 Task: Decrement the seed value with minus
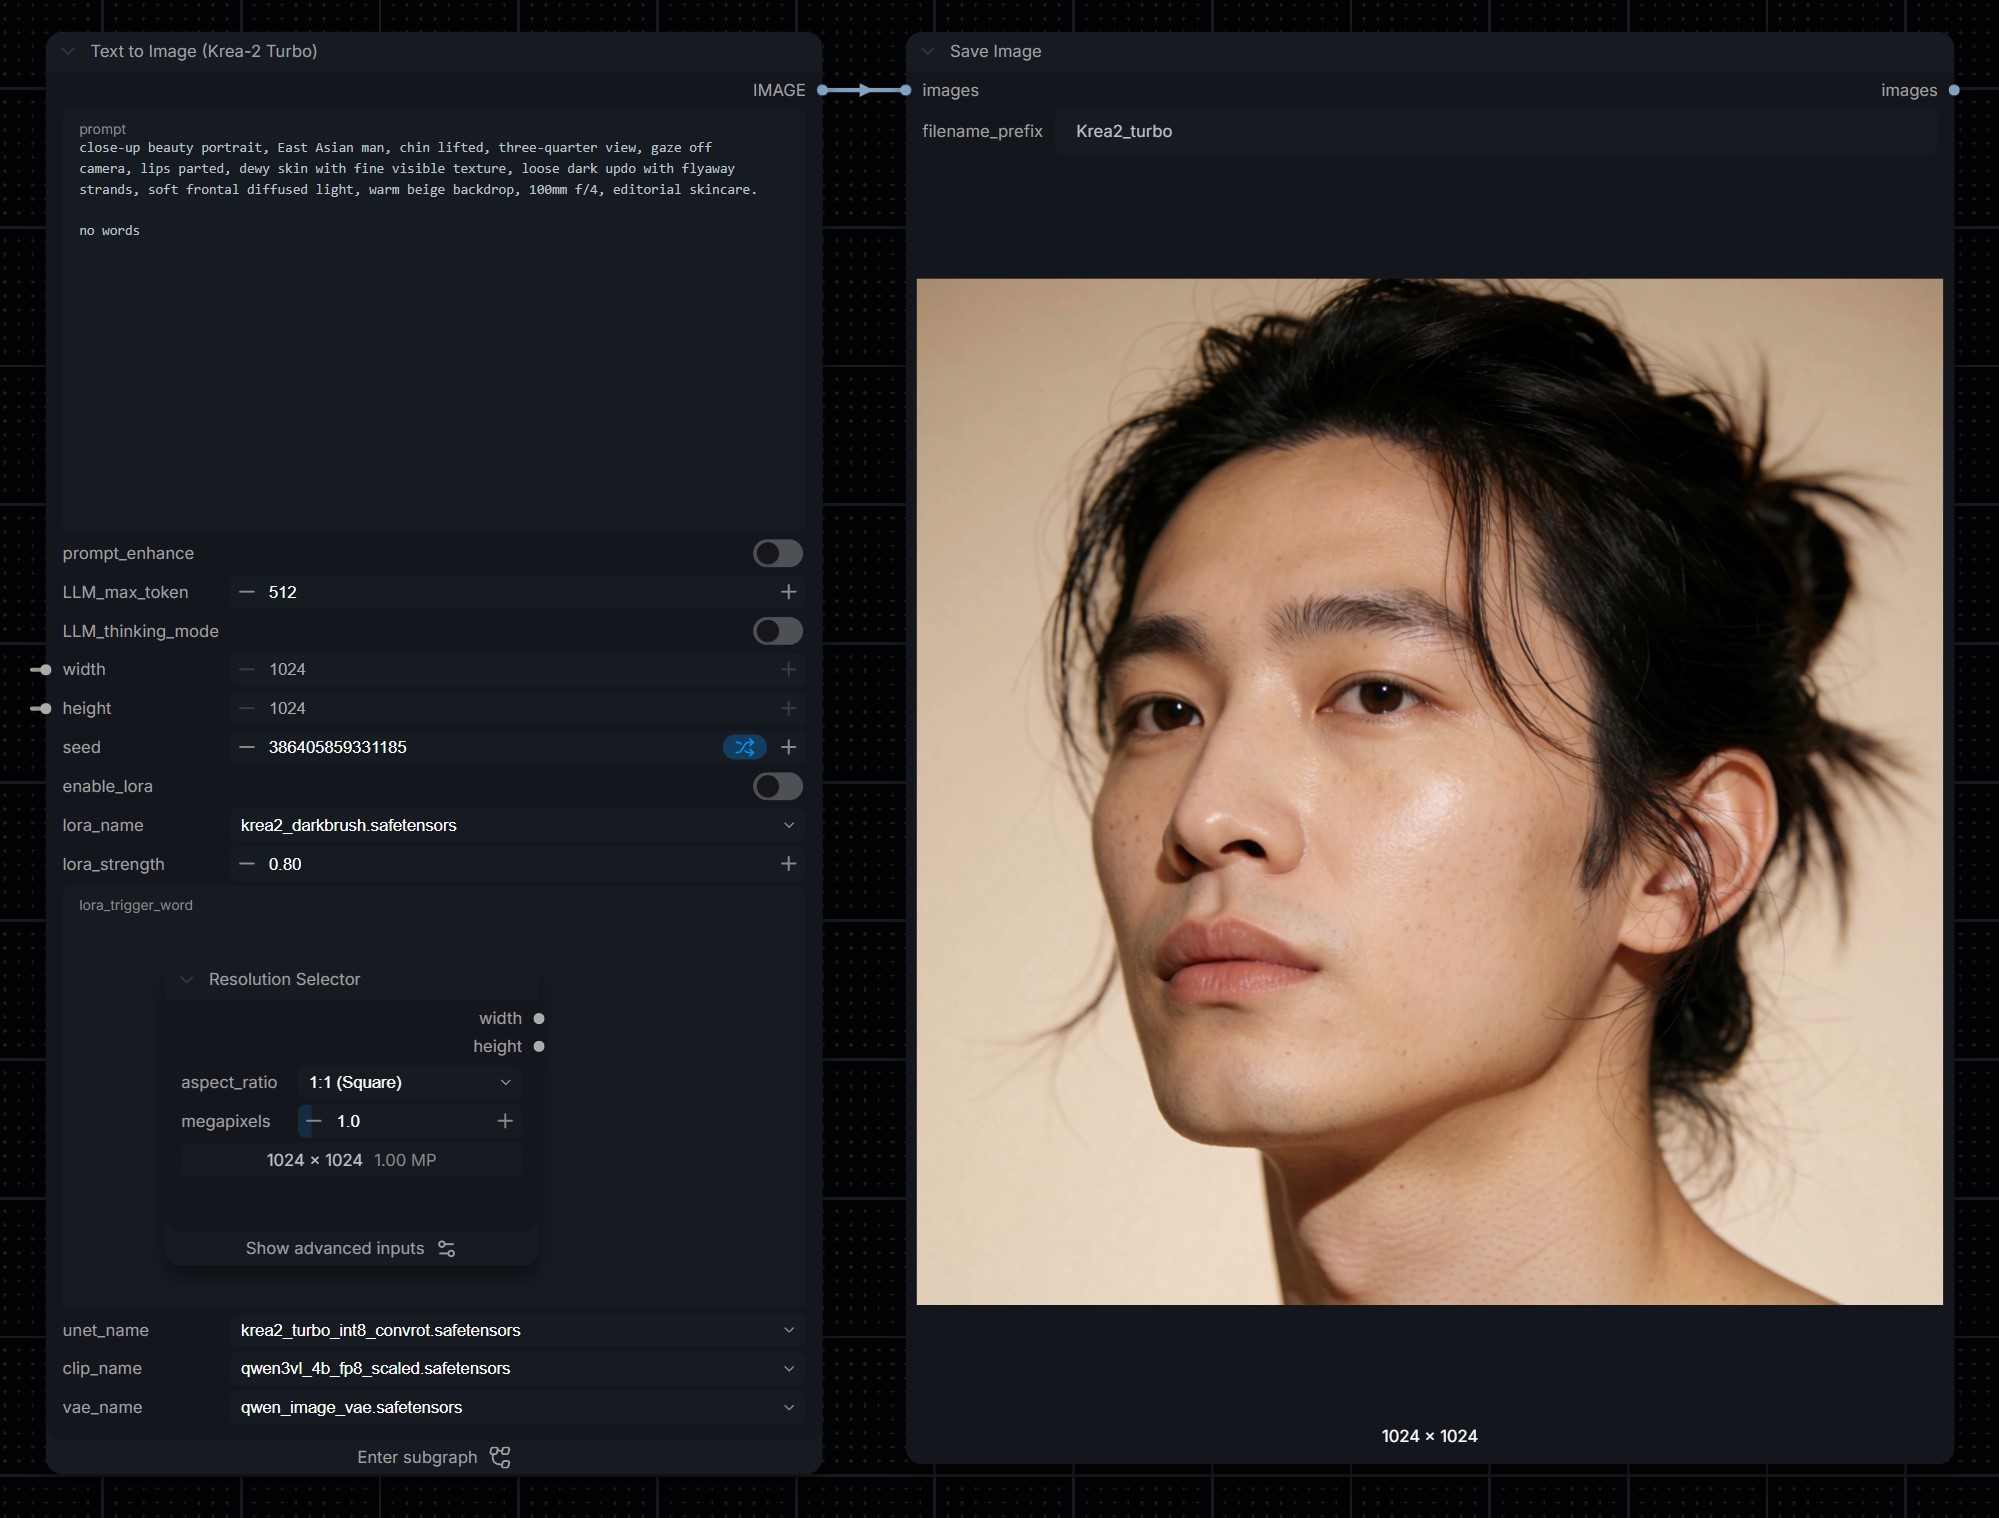pyautogui.click(x=247, y=747)
